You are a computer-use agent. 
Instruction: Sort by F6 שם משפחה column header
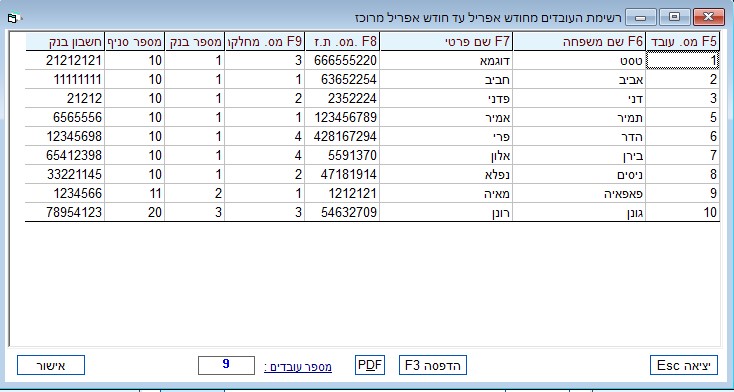click(x=580, y=42)
